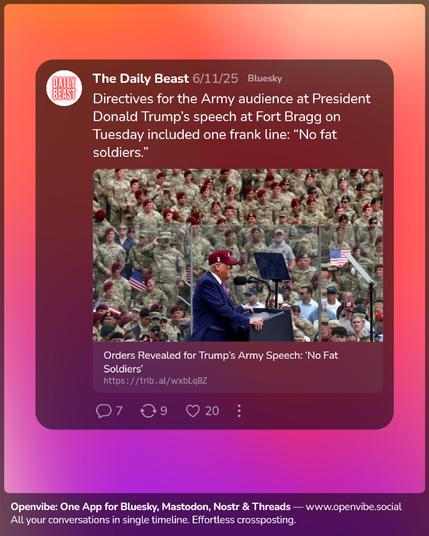Click the Openvibe One App footer title
The image size is (429, 536).
[x=151, y=507]
